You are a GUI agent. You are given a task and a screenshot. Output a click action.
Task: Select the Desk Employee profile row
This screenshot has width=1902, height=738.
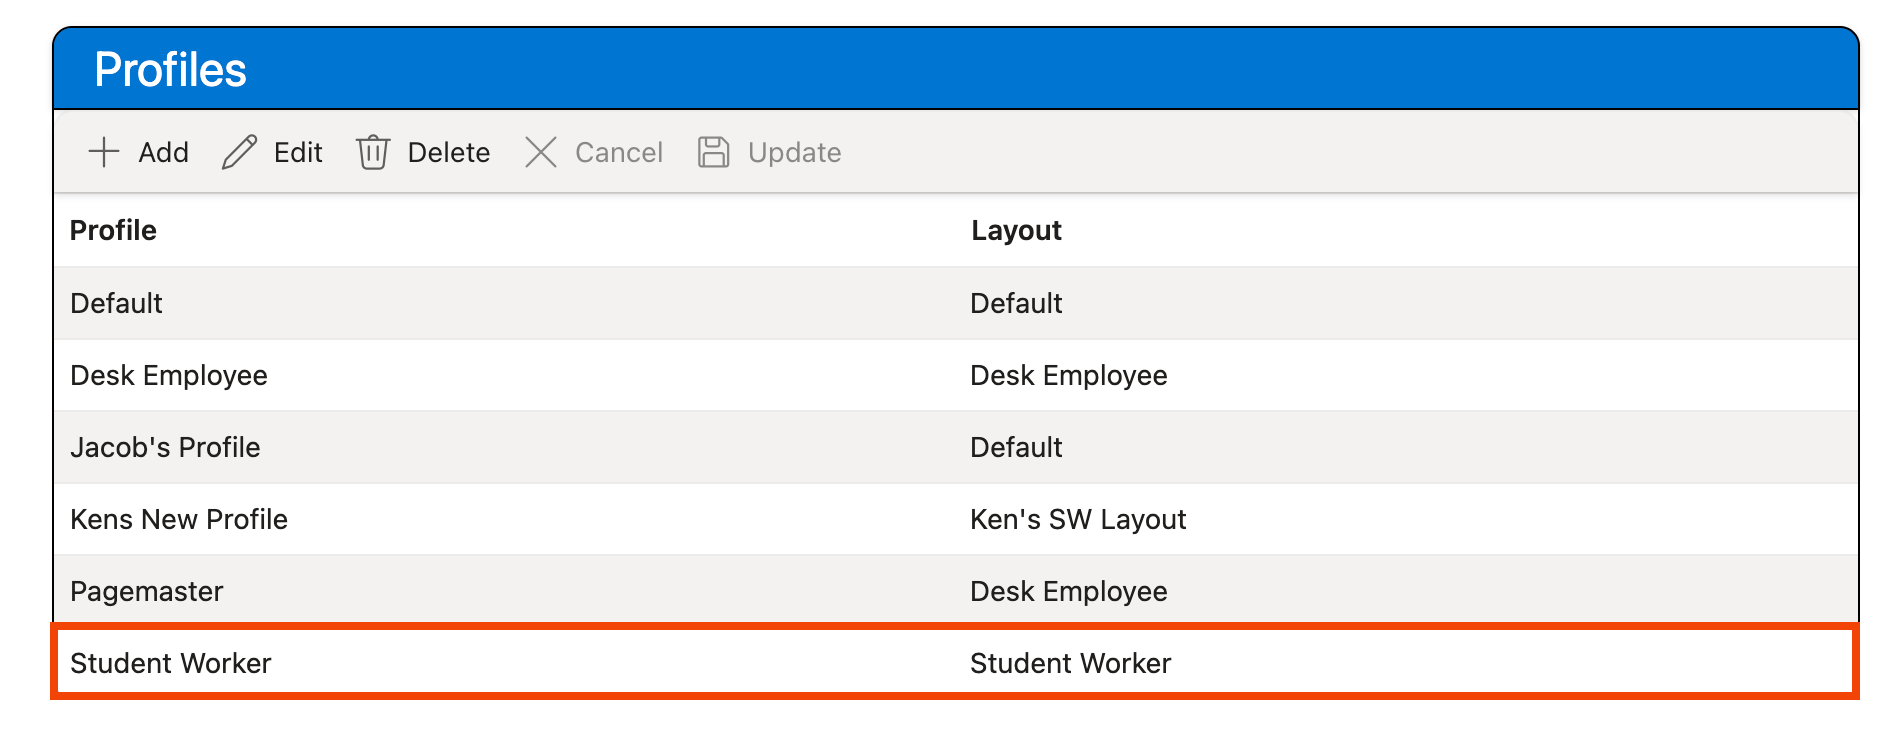point(169,375)
